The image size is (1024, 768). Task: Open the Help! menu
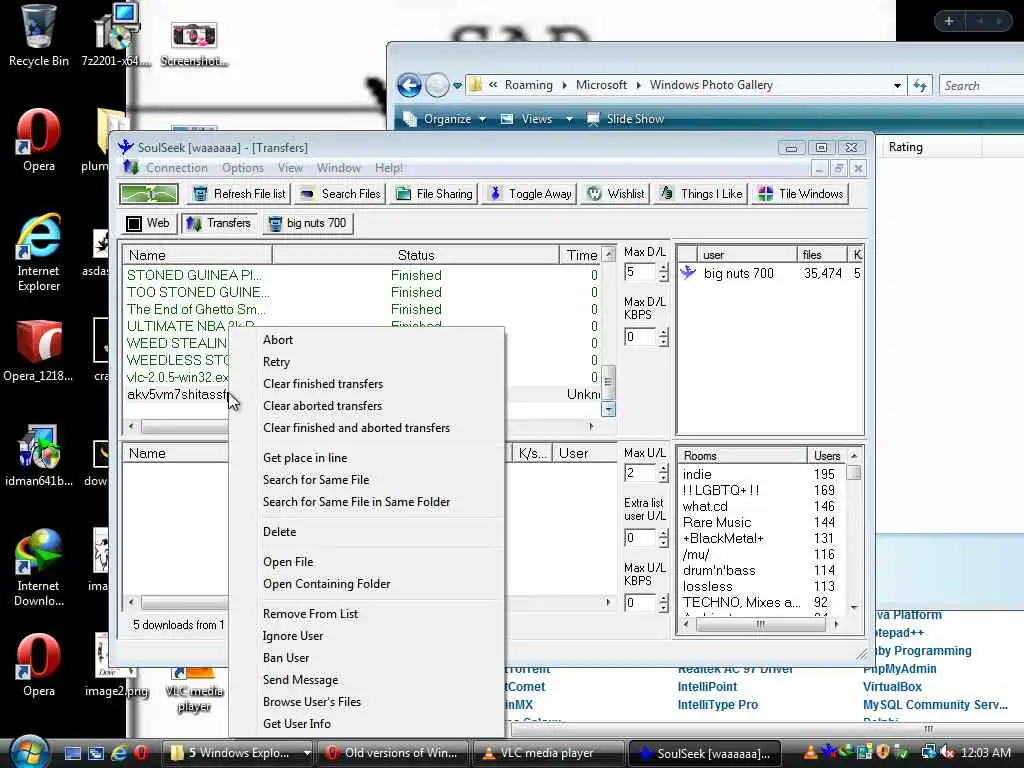click(389, 168)
